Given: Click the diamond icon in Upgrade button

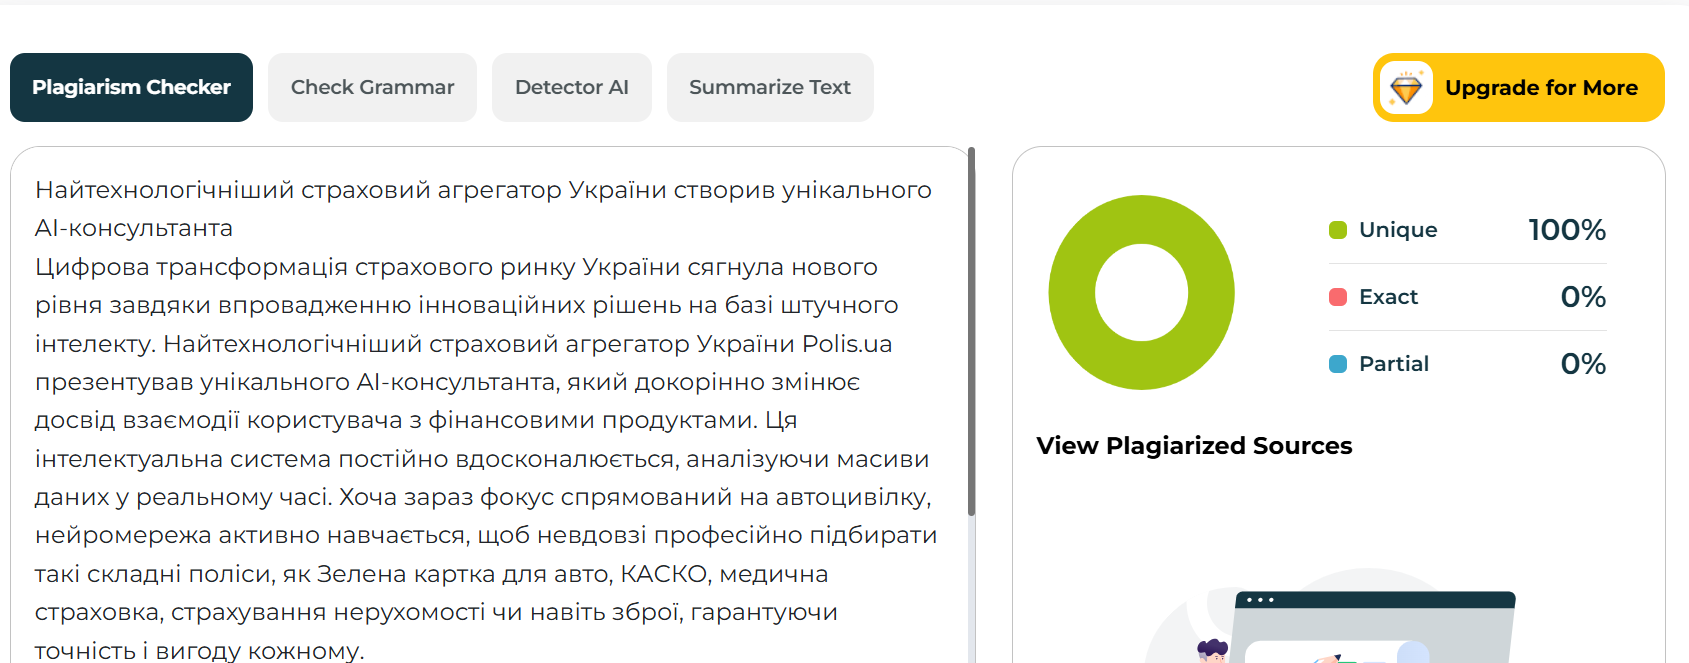Looking at the screenshot, I should 1406,88.
